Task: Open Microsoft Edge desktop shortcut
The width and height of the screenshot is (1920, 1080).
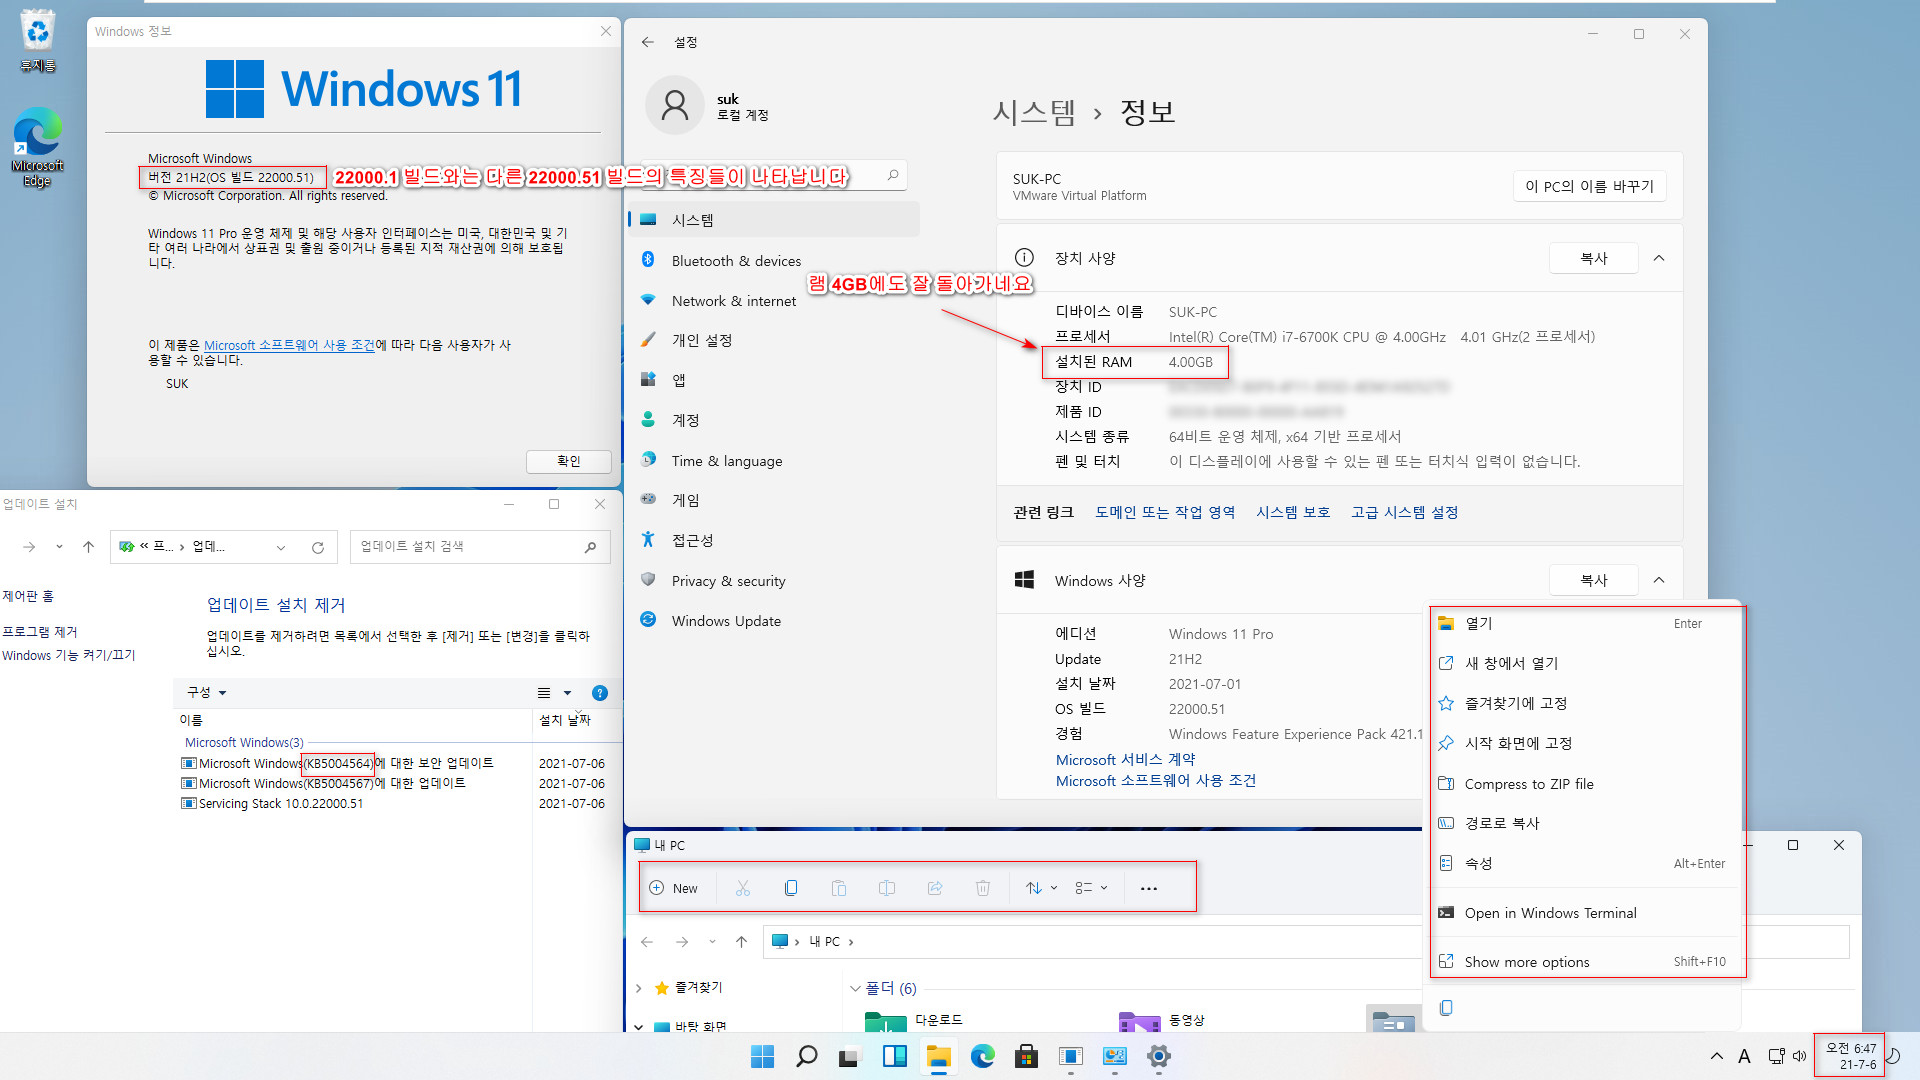Action: (37, 148)
